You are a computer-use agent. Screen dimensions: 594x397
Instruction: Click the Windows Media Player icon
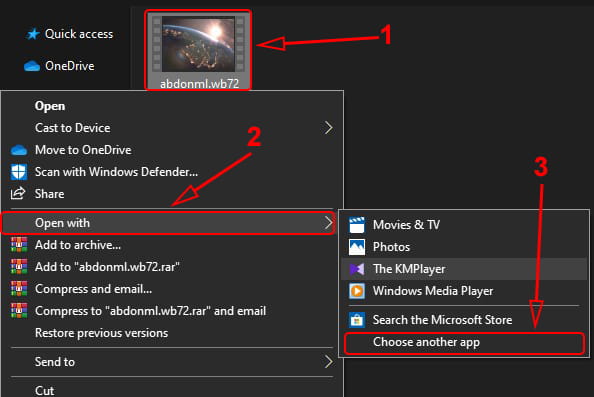pos(357,291)
